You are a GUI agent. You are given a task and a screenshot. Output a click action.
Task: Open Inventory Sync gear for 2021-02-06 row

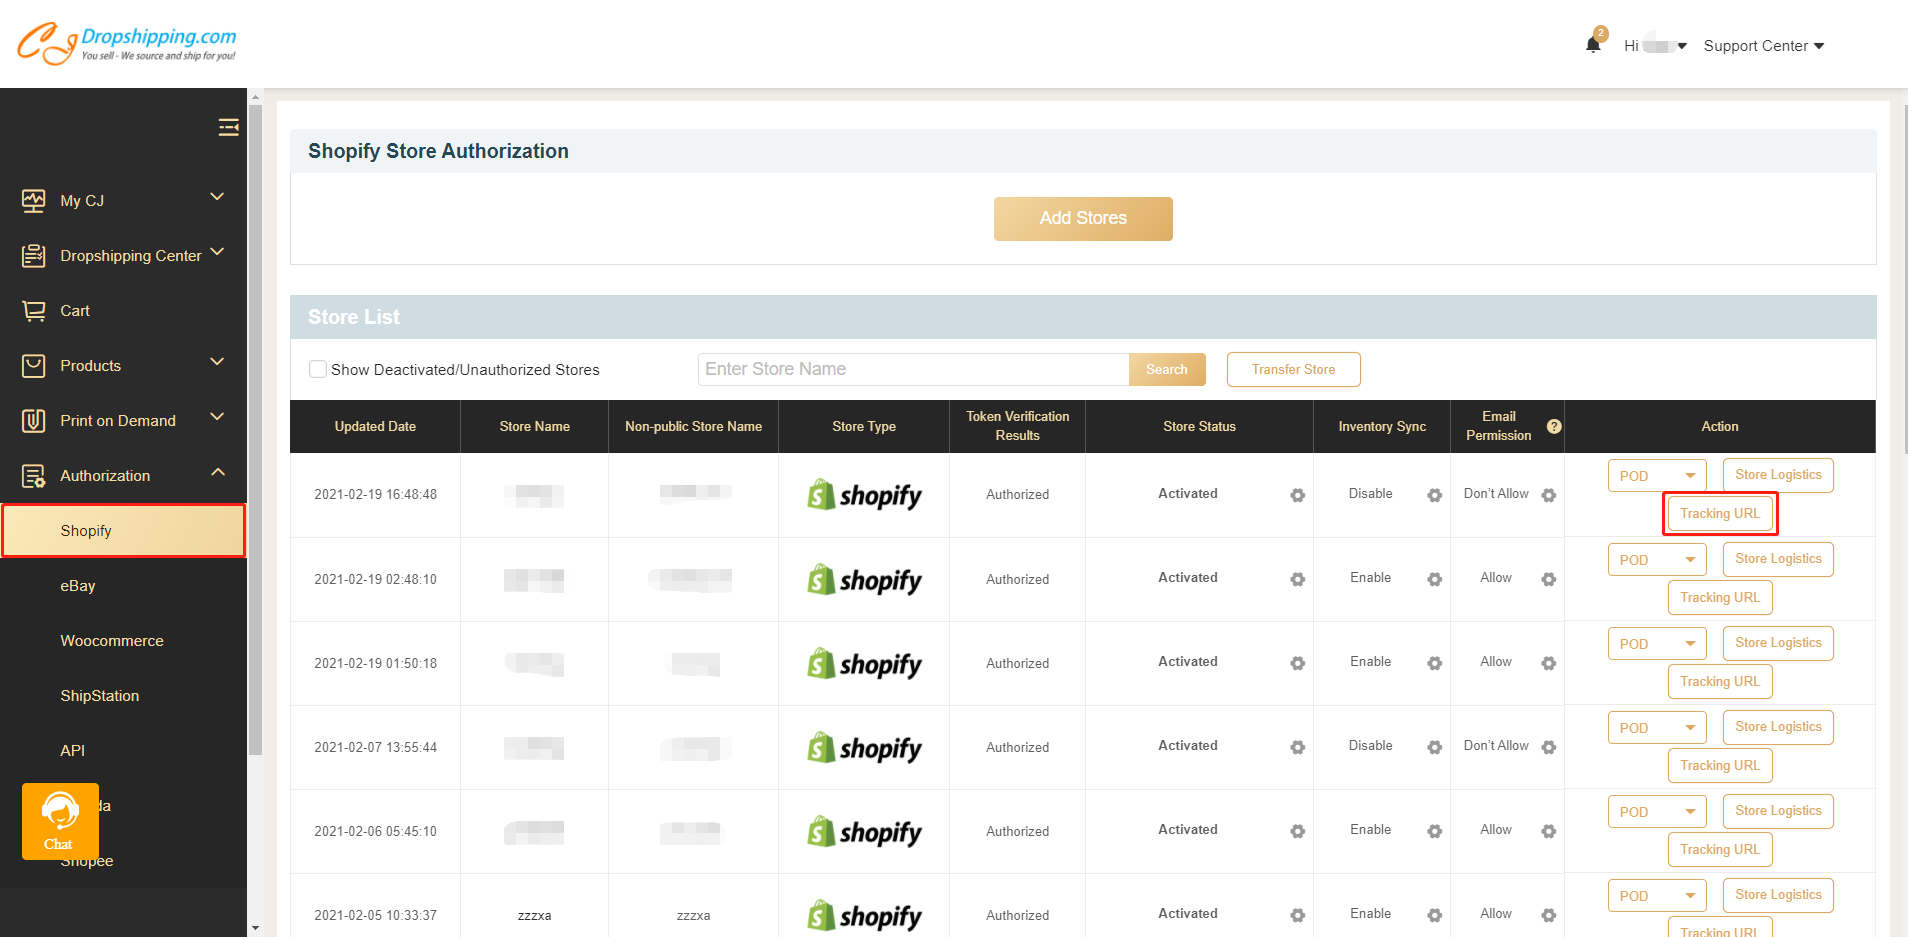(x=1435, y=831)
